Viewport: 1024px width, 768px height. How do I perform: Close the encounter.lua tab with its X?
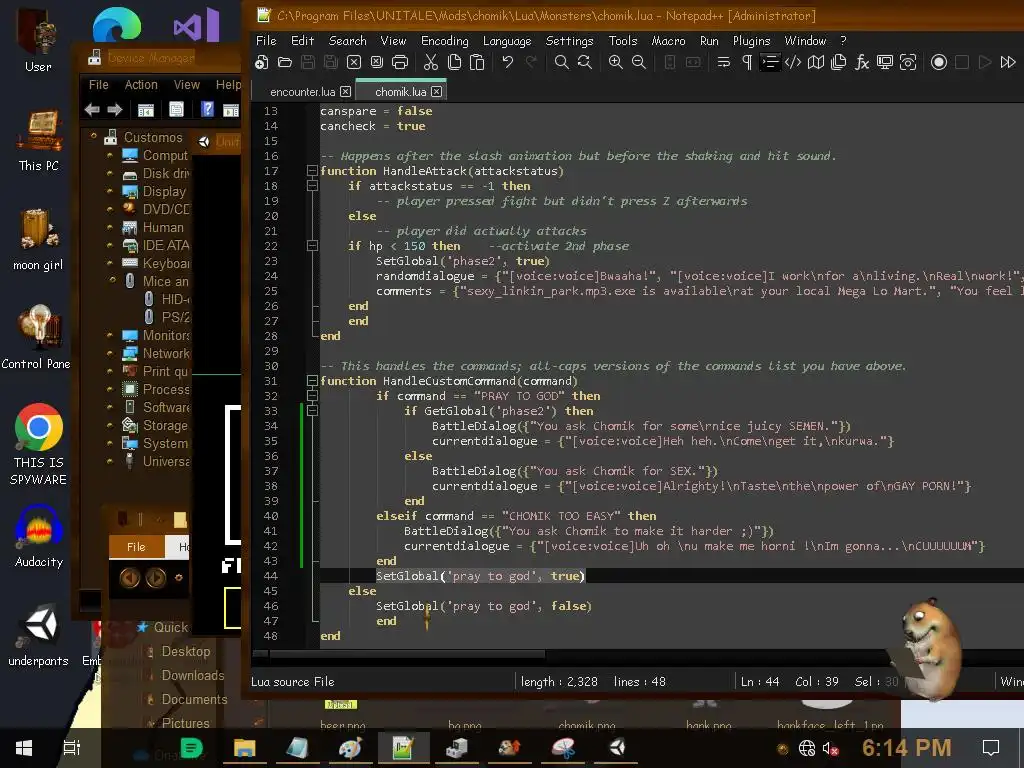(x=345, y=91)
